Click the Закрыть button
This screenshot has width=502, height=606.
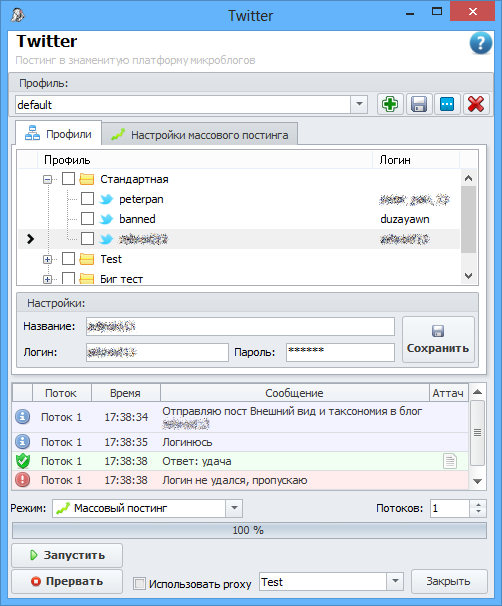(x=449, y=581)
